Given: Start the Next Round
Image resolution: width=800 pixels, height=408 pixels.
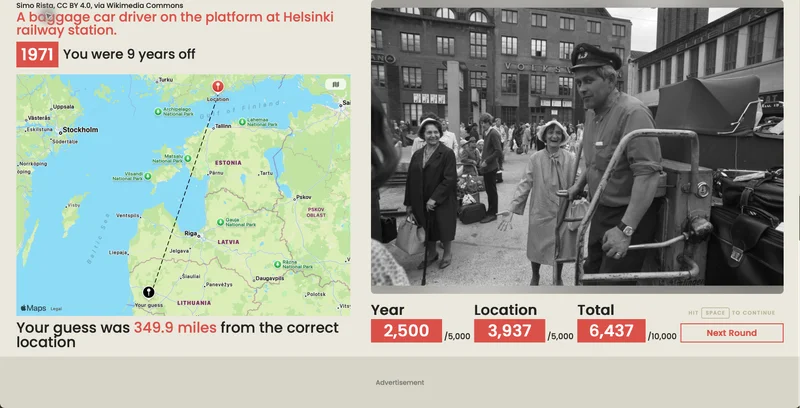Looking at the screenshot, I should click(x=732, y=333).
